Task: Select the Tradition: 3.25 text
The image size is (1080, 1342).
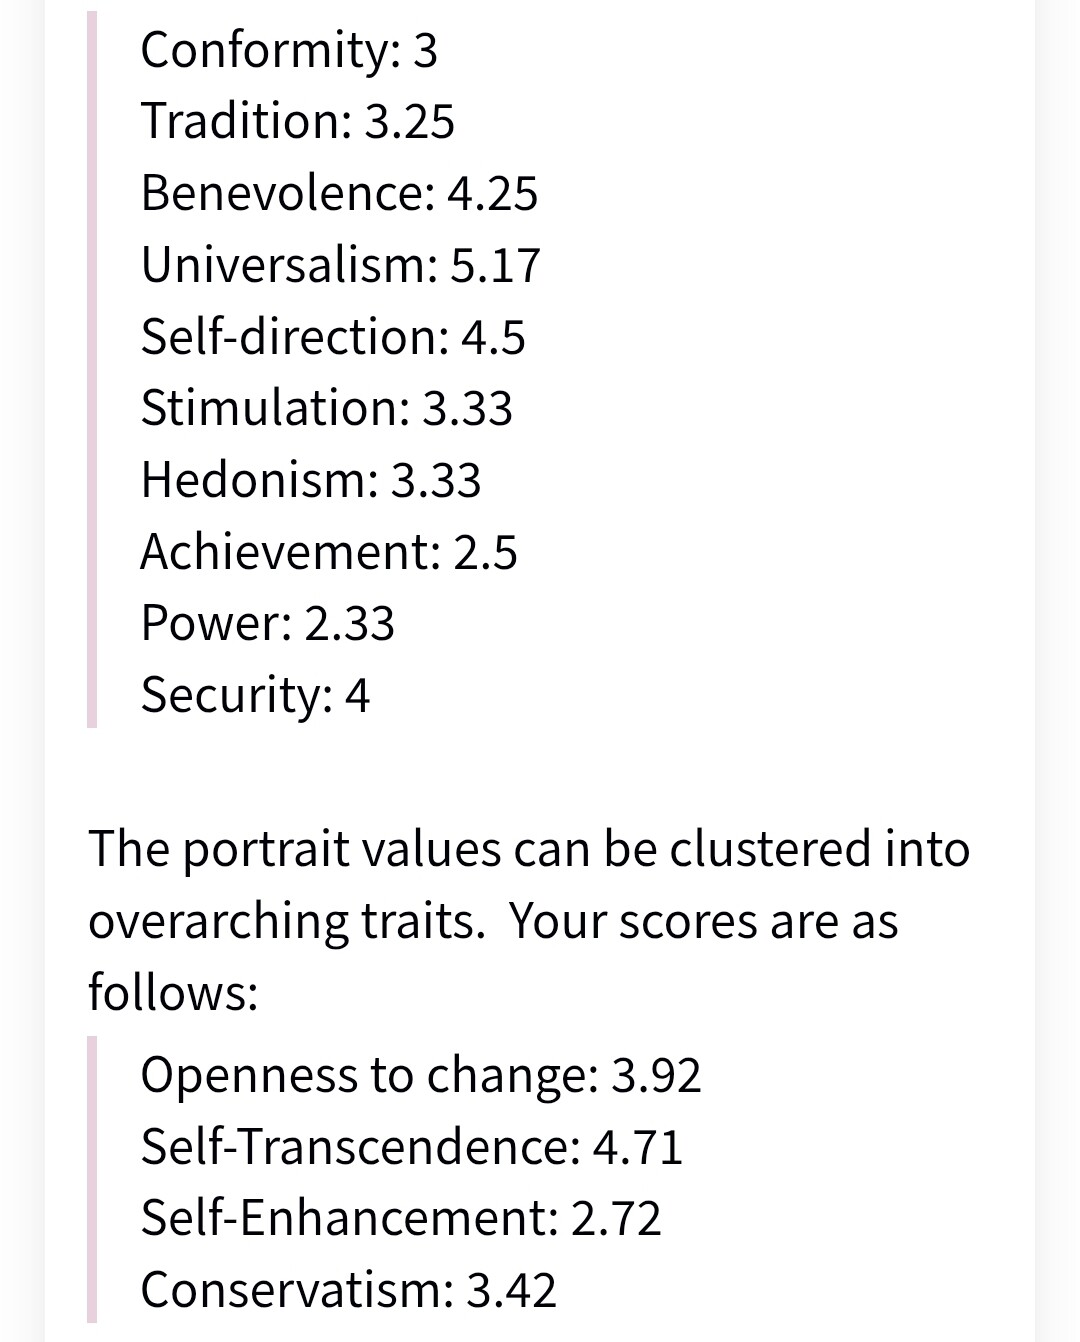Action: [x=297, y=121]
